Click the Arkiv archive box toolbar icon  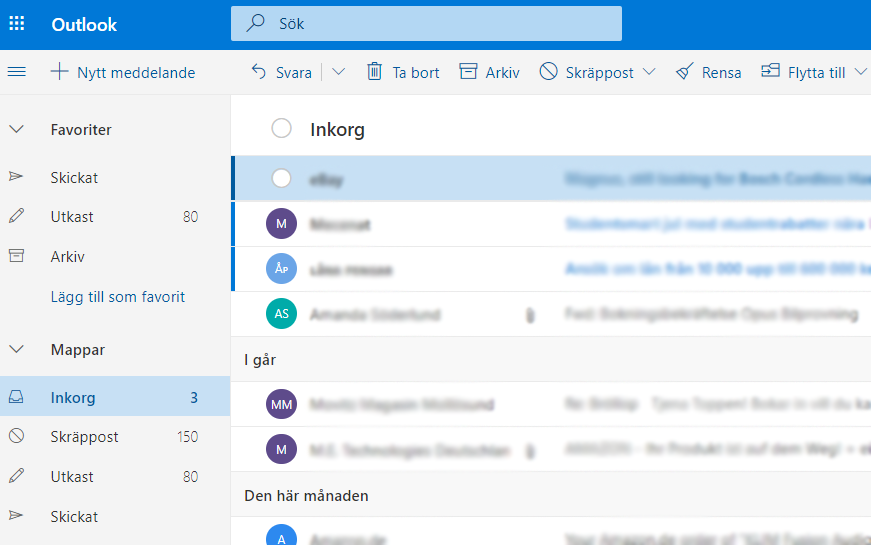click(468, 72)
